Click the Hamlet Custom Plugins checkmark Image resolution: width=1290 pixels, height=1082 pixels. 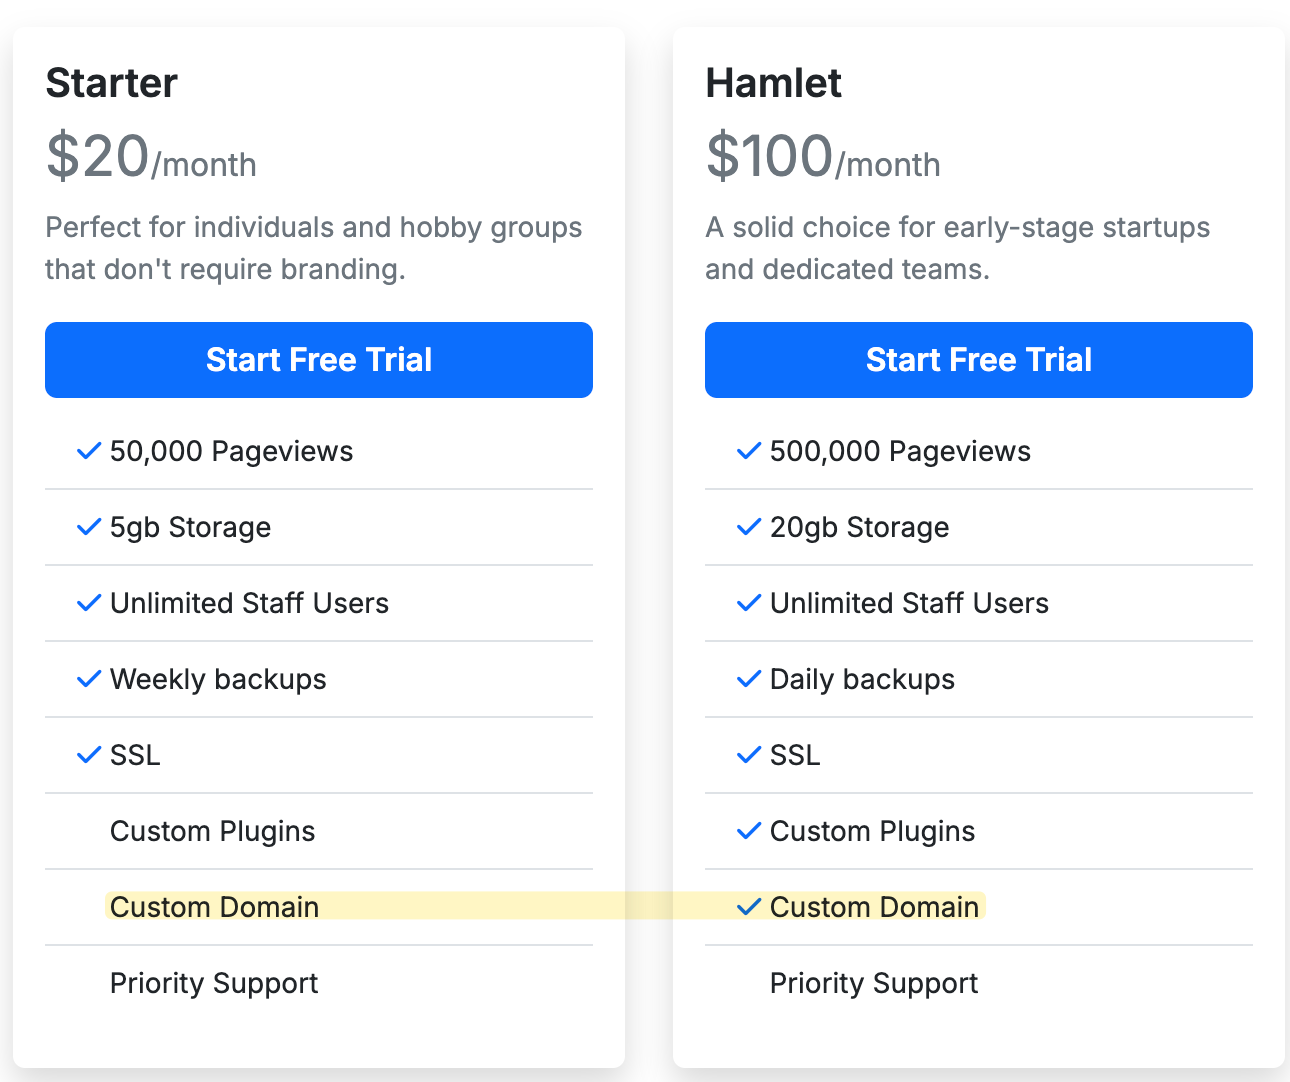(x=749, y=831)
